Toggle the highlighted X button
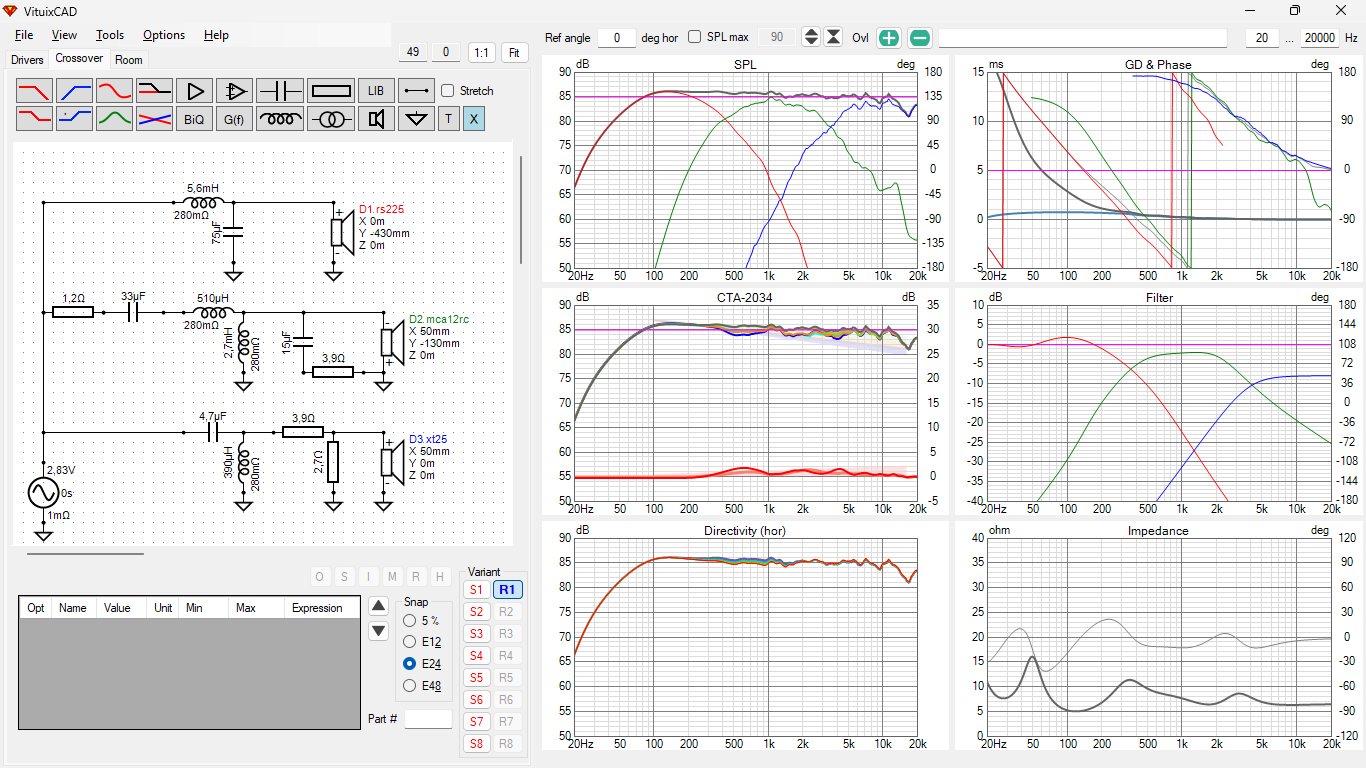The width and height of the screenshot is (1366, 768). [474, 119]
